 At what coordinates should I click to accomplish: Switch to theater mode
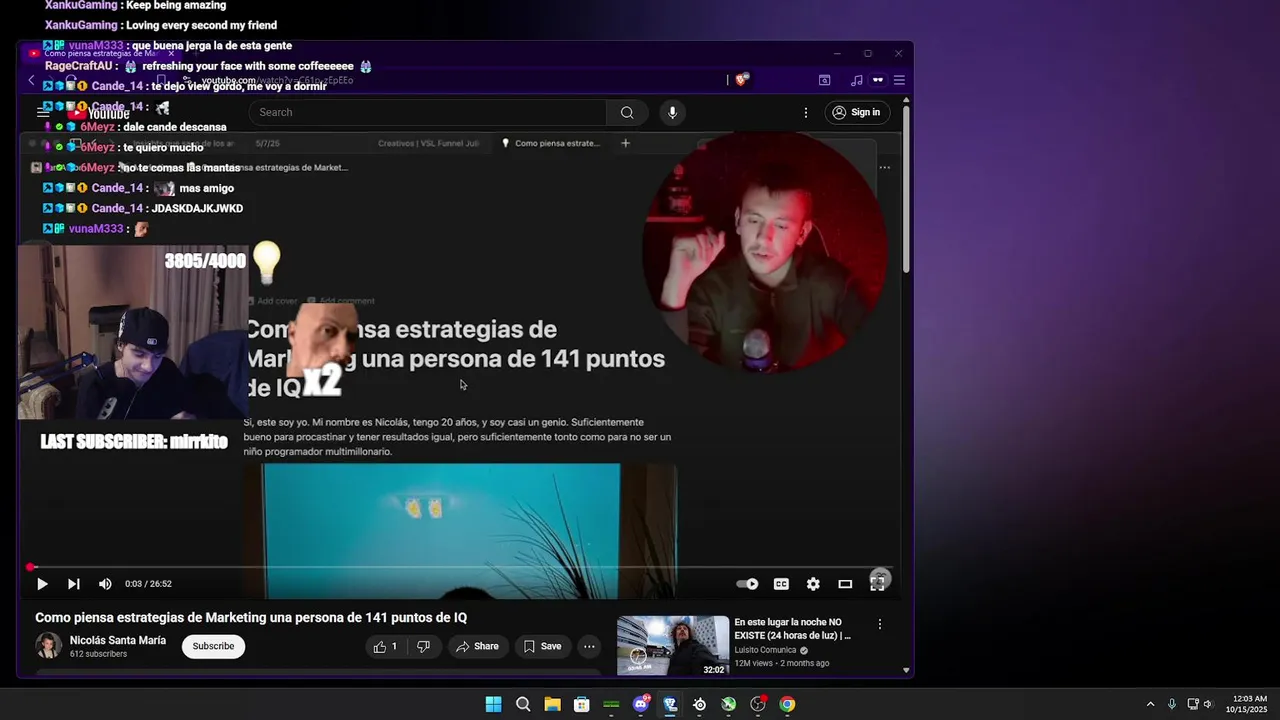[845, 584]
